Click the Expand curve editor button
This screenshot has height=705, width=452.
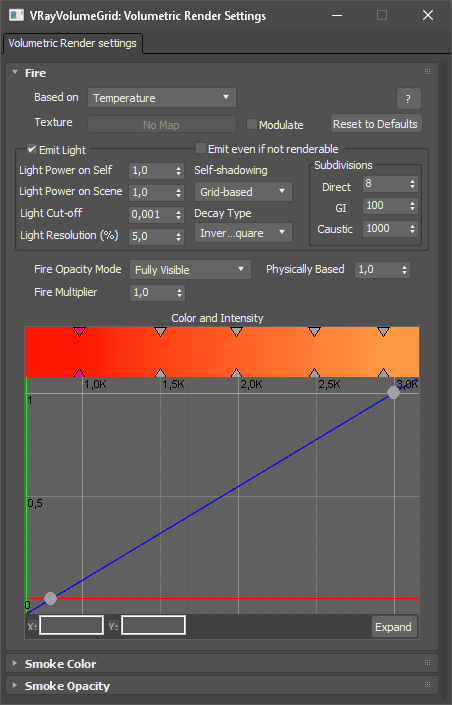(394, 627)
